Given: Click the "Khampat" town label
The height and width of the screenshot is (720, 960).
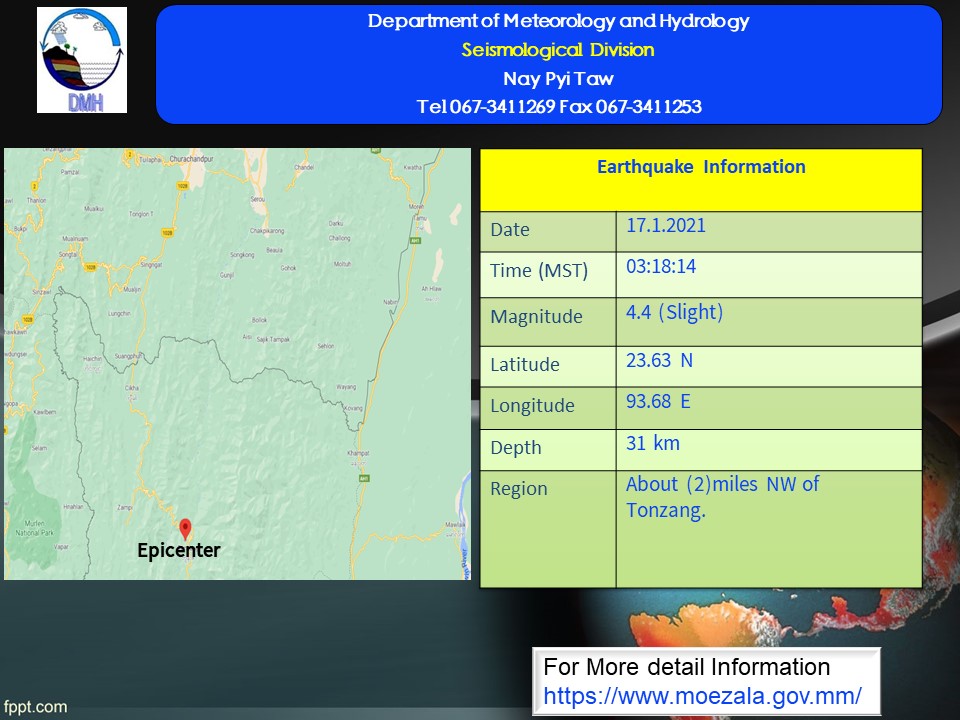Looking at the screenshot, I should 358,453.
